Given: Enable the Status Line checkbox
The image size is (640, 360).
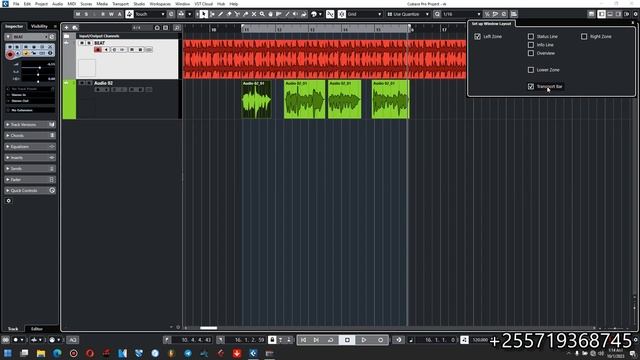Looking at the screenshot, I should [531, 37].
